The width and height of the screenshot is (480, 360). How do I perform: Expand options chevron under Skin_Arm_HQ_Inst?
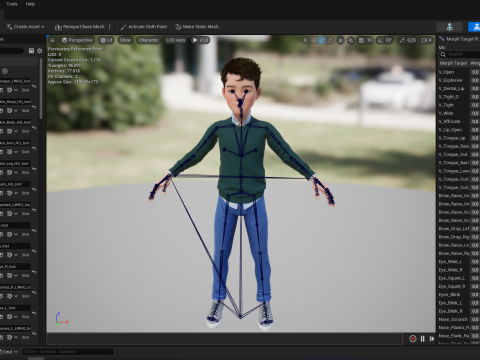[x=16, y=152]
